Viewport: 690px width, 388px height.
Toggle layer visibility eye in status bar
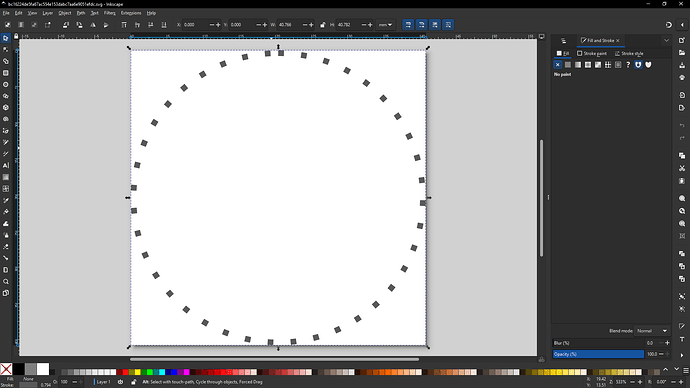pos(120,382)
